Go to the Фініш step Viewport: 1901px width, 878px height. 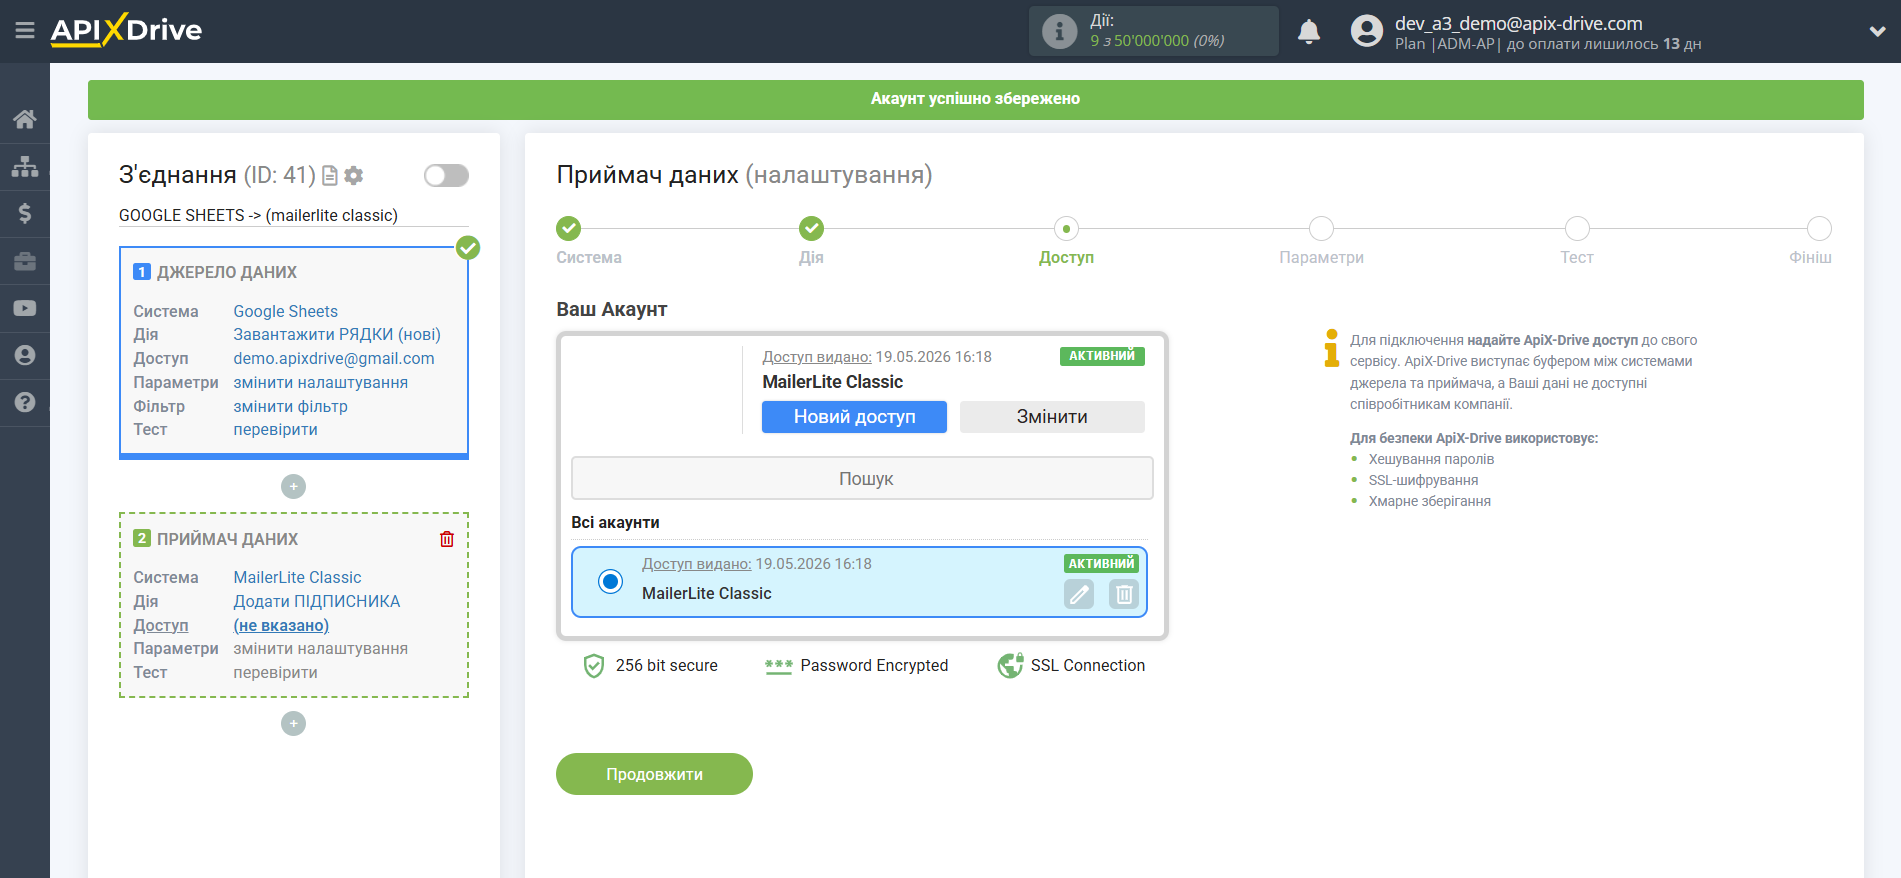tap(1819, 229)
